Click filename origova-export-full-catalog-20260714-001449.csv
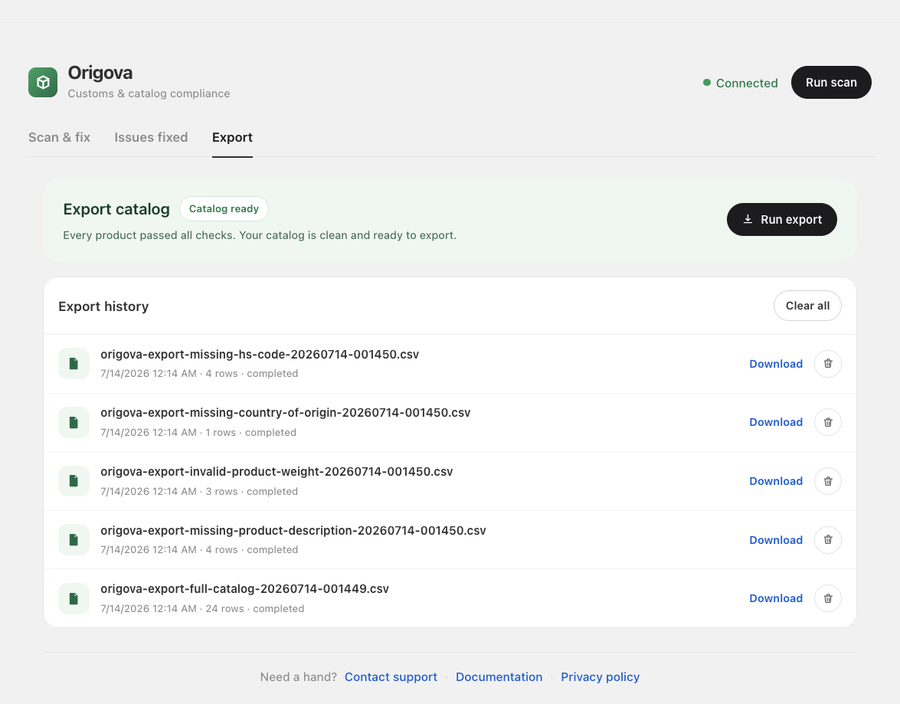The image size is (900, 704). click(245, 589)
